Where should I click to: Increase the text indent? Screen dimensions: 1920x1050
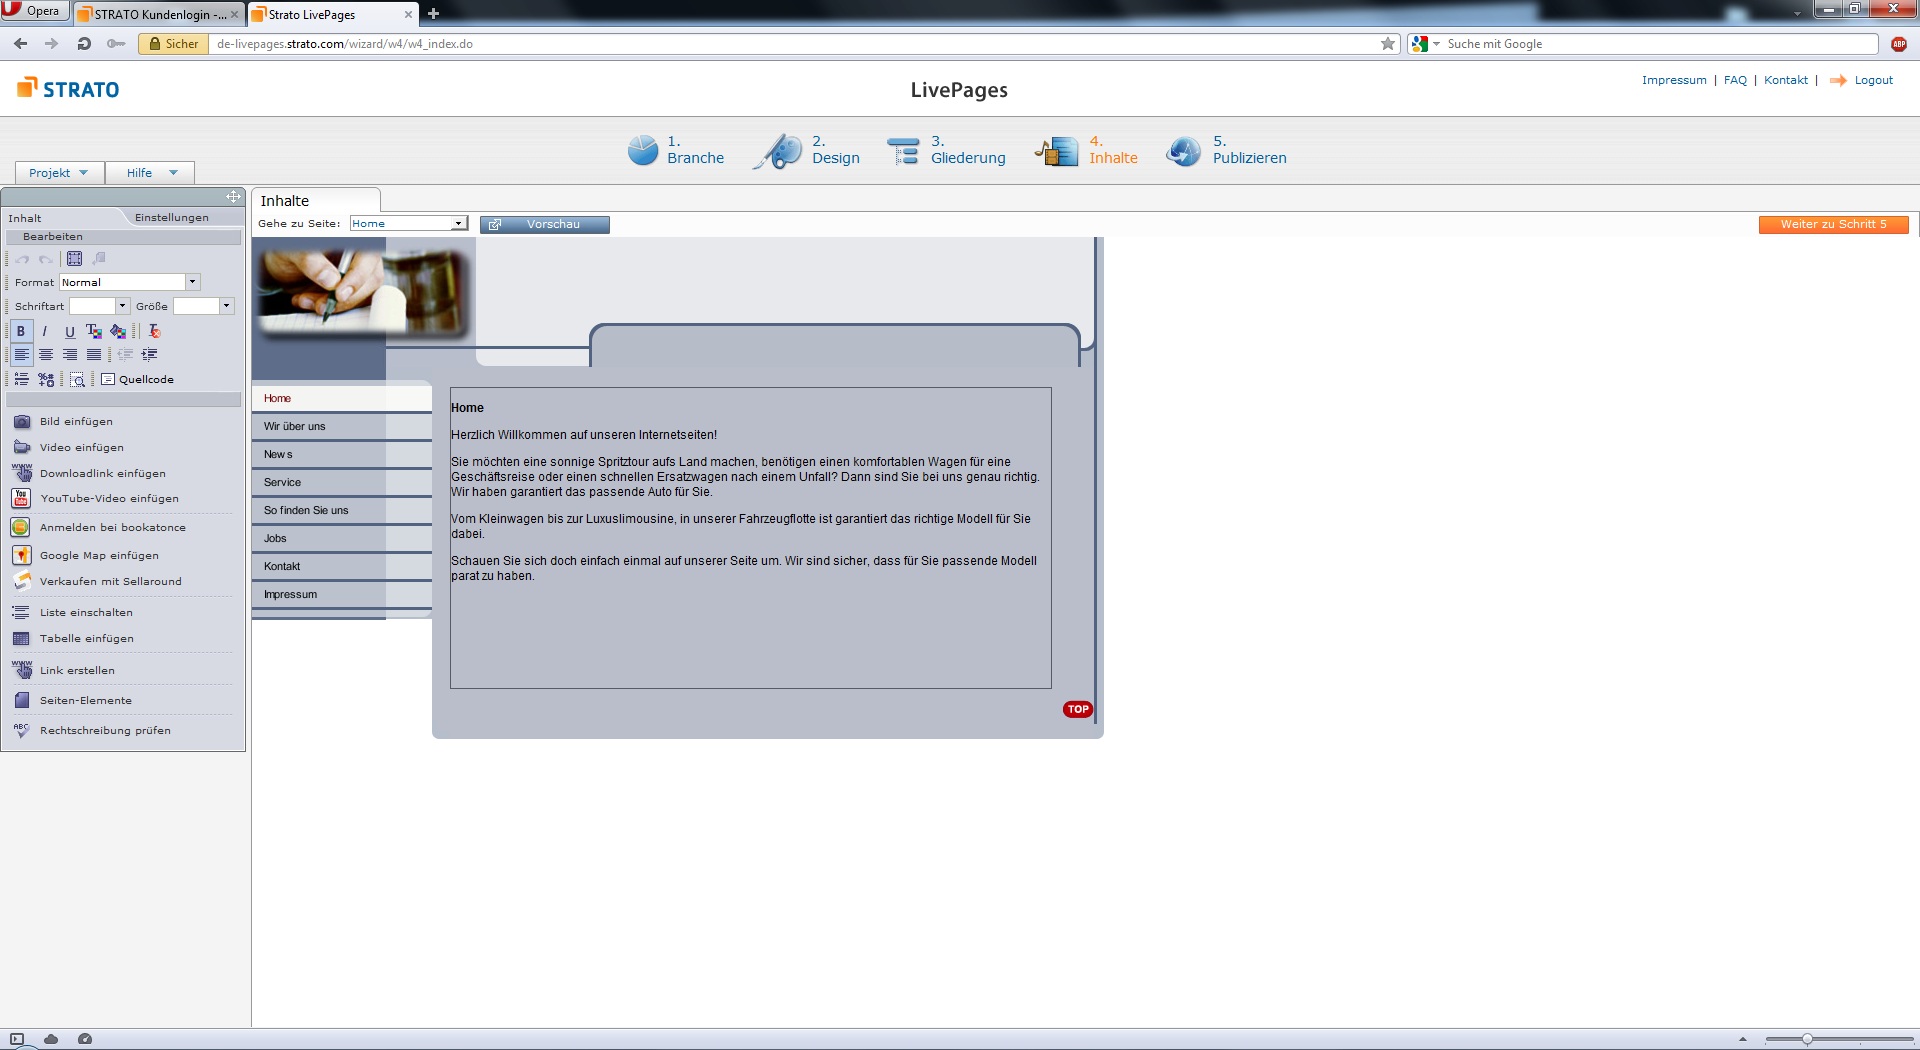tap(150, 355)
